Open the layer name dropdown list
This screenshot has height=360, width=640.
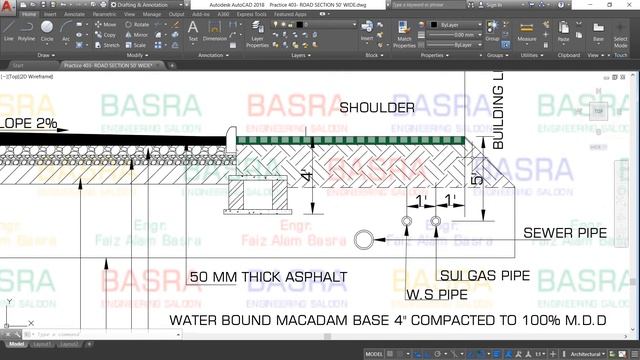(x=314, y=24)
